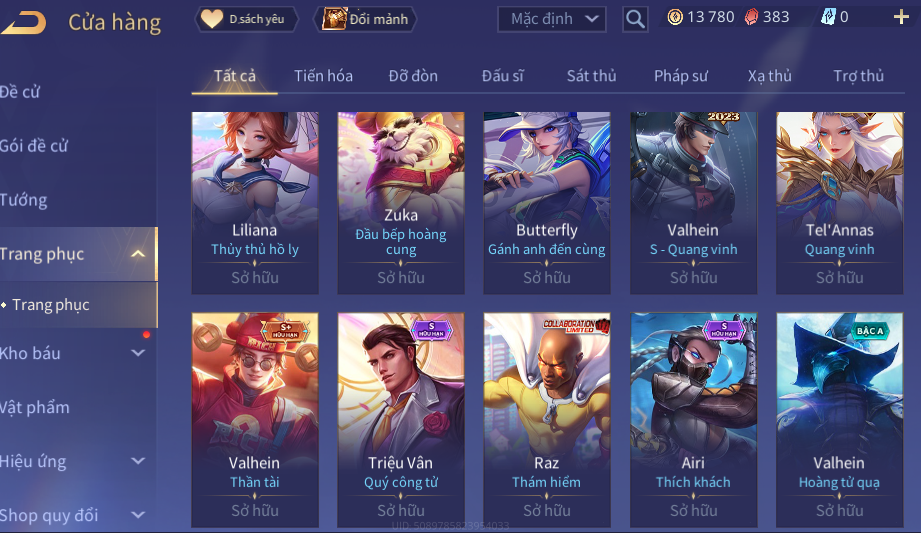
Task: Switch to the Pháp sư tab
Action: 680,76
